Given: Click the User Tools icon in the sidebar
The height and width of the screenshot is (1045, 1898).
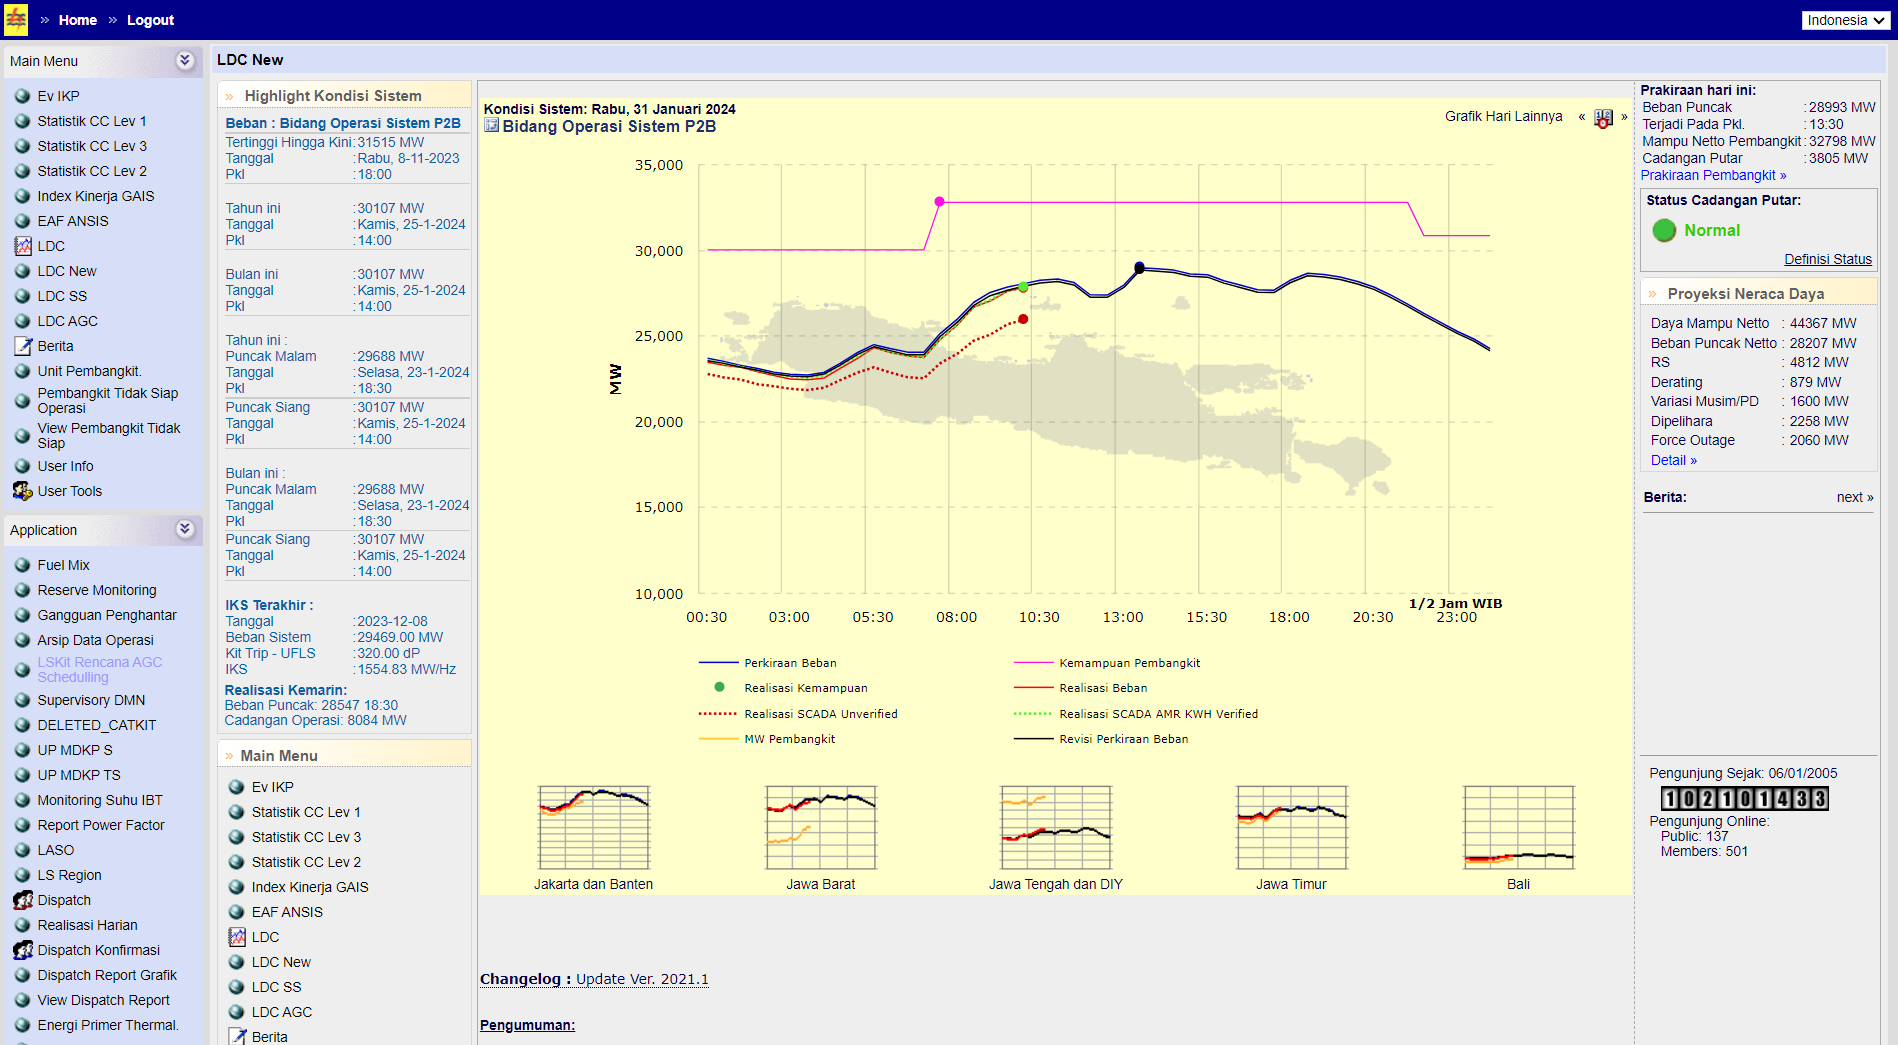Looking at the screenshot, I should pyautogui.click(x=23, y=491).
